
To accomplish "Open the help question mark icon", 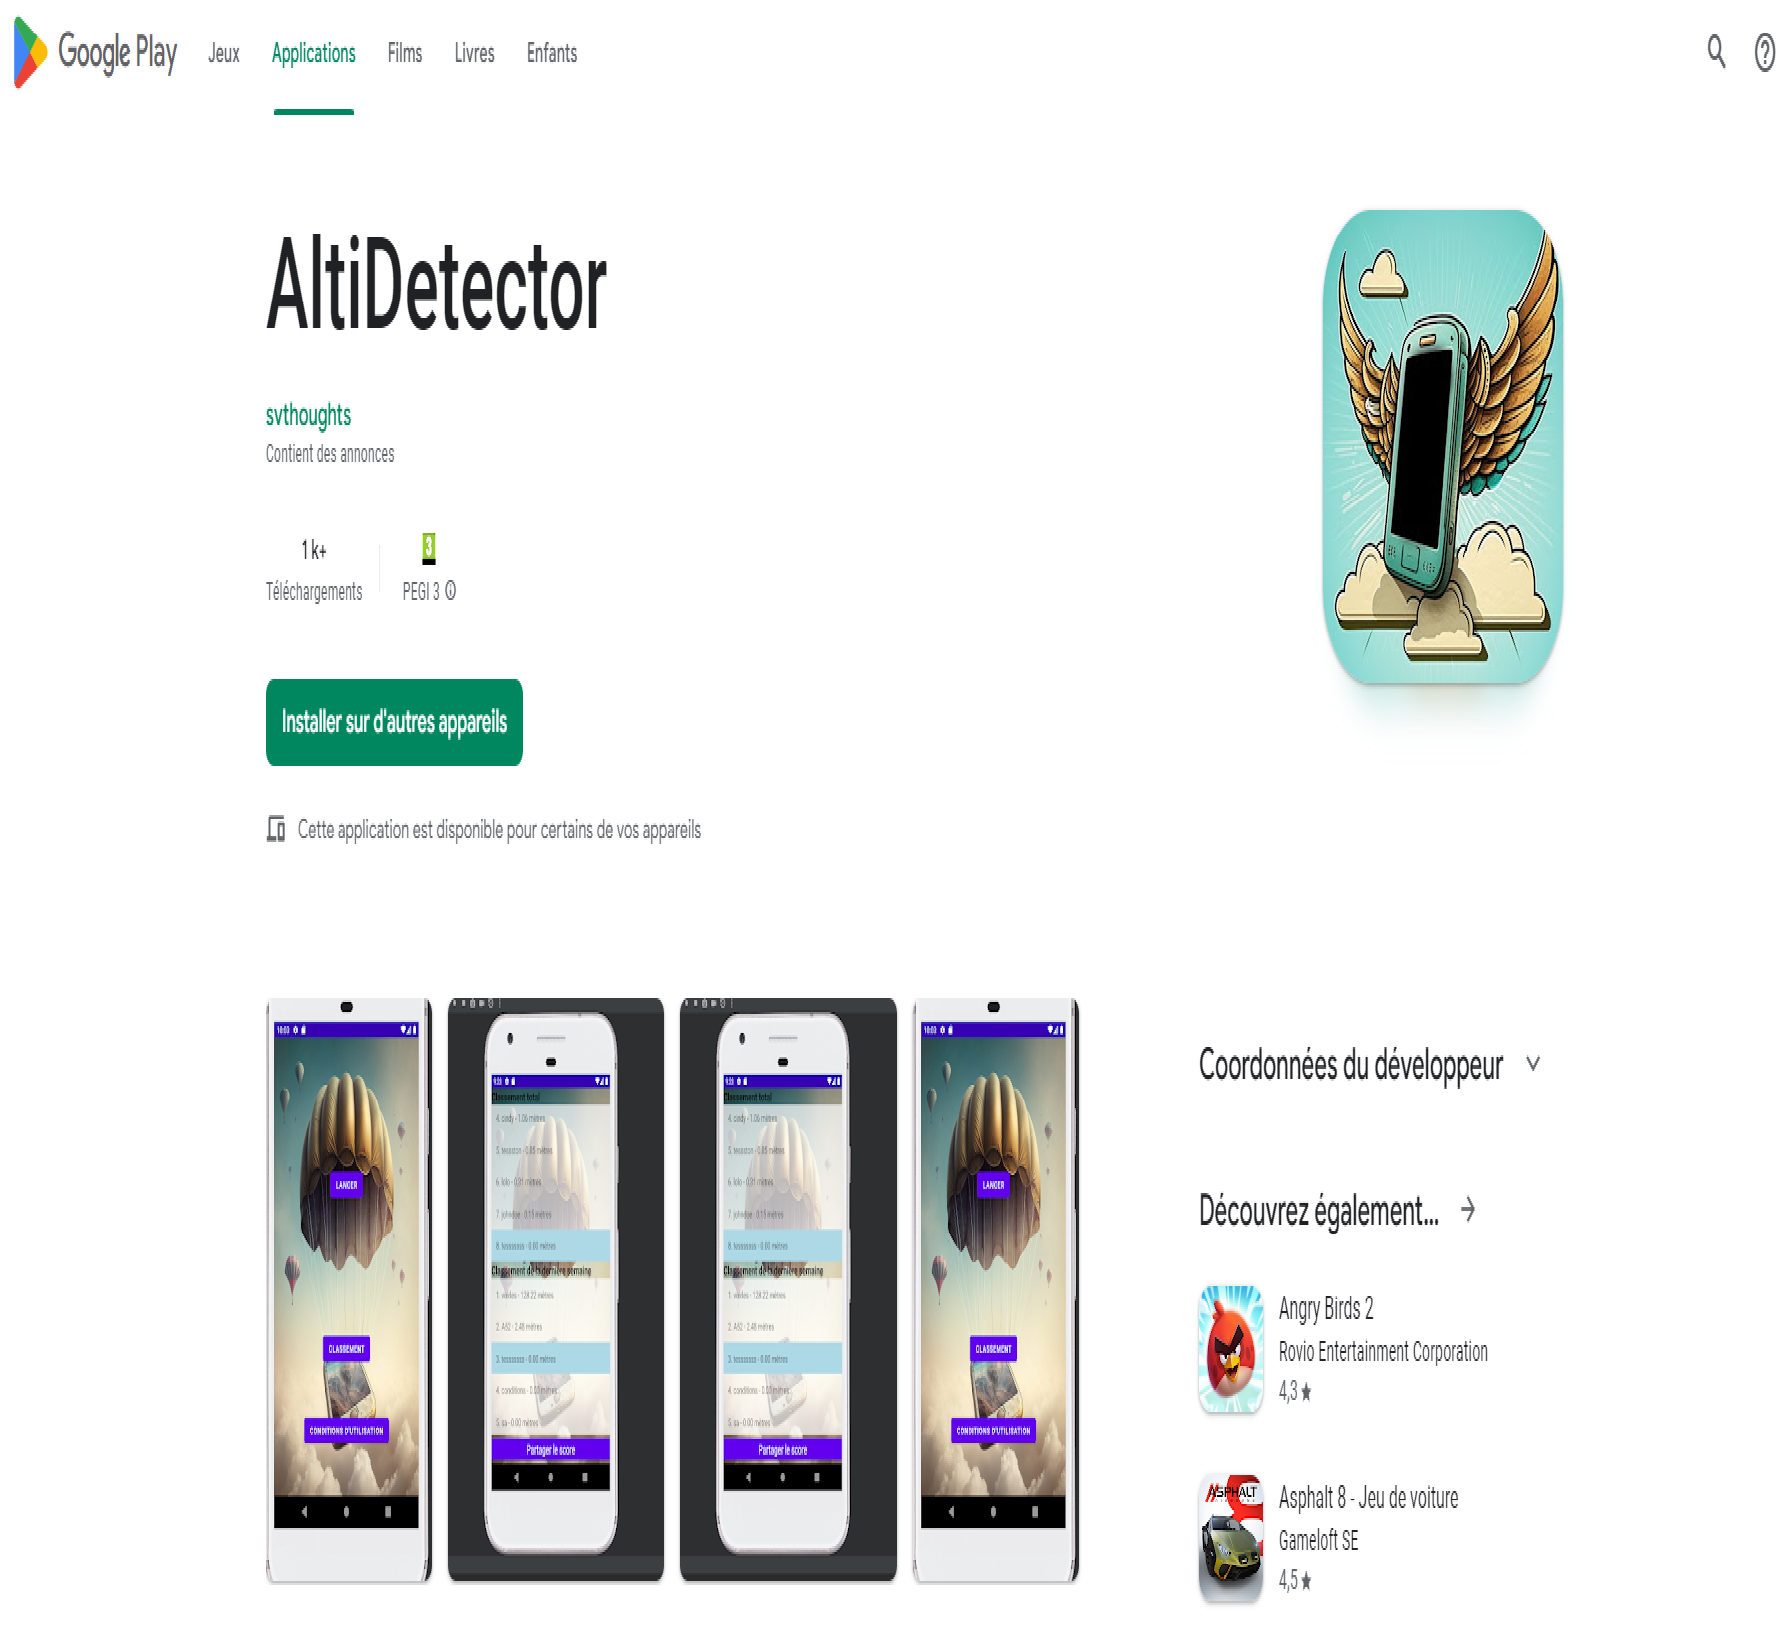I will coord(1764,52).
